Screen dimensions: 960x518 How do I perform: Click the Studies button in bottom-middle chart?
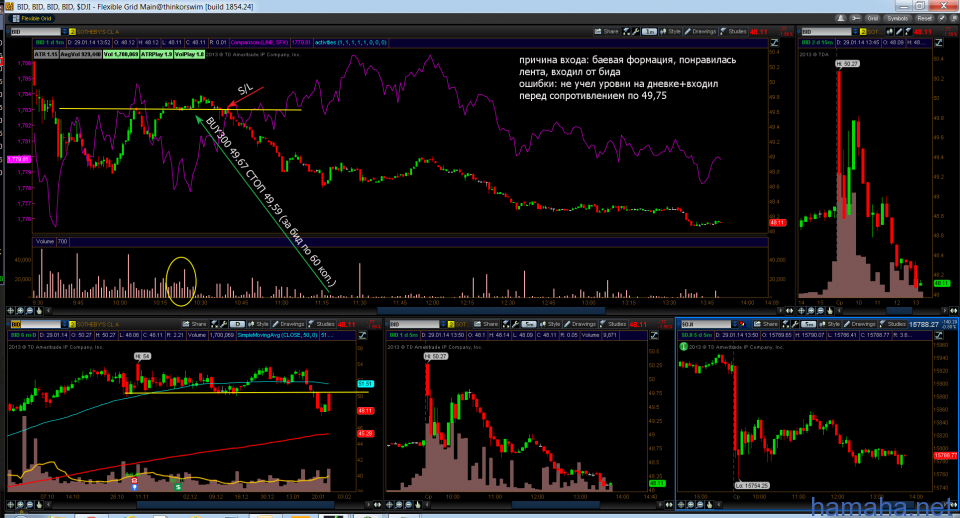(x=613, y=324)
